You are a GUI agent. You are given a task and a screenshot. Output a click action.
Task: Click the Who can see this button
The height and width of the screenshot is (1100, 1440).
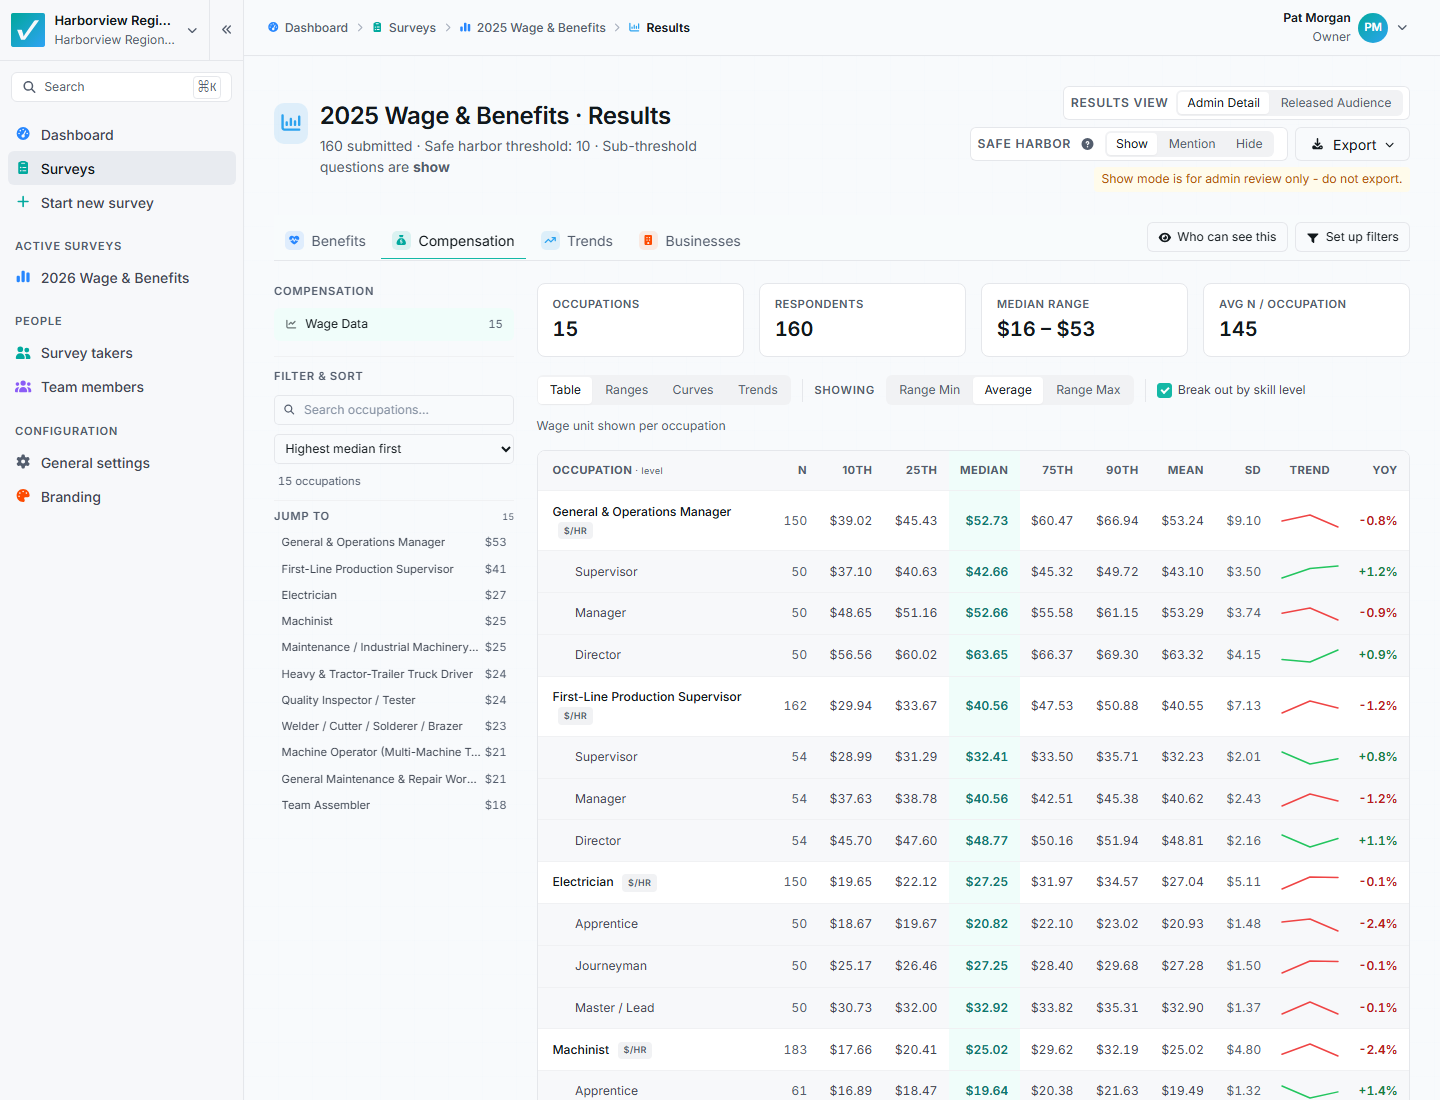point(1217,237)
